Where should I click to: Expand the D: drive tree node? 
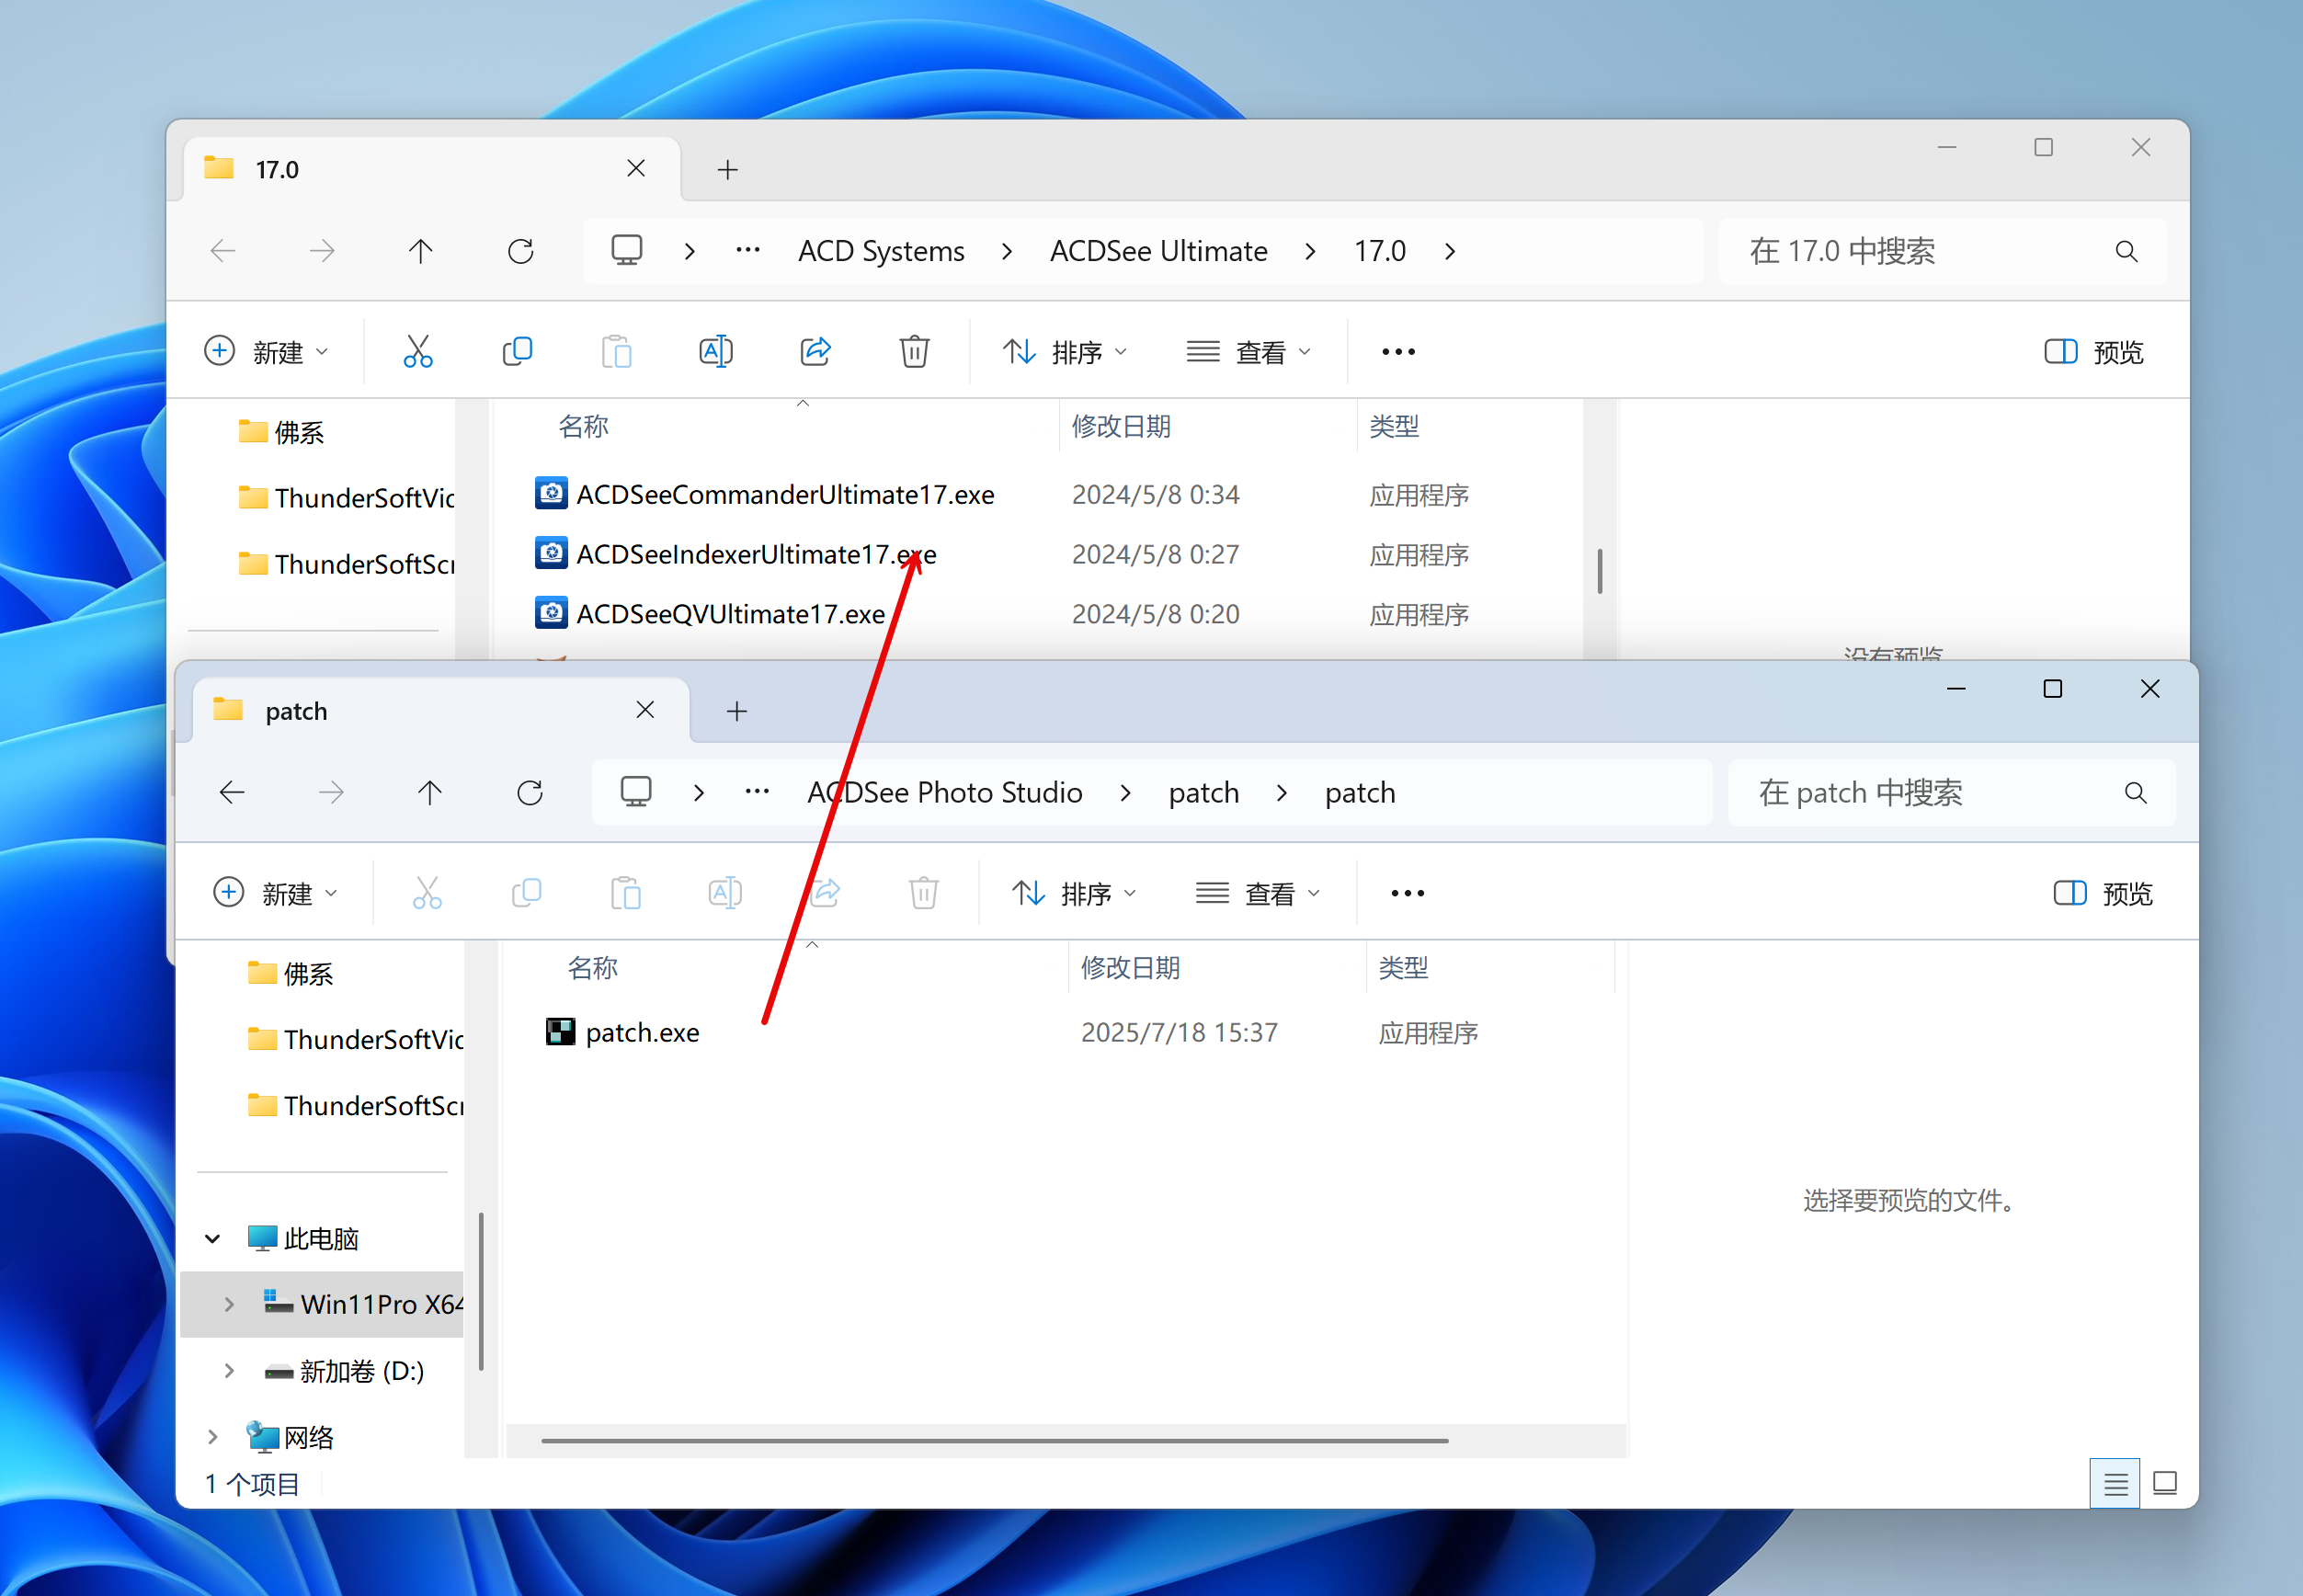click(229, 1370)
